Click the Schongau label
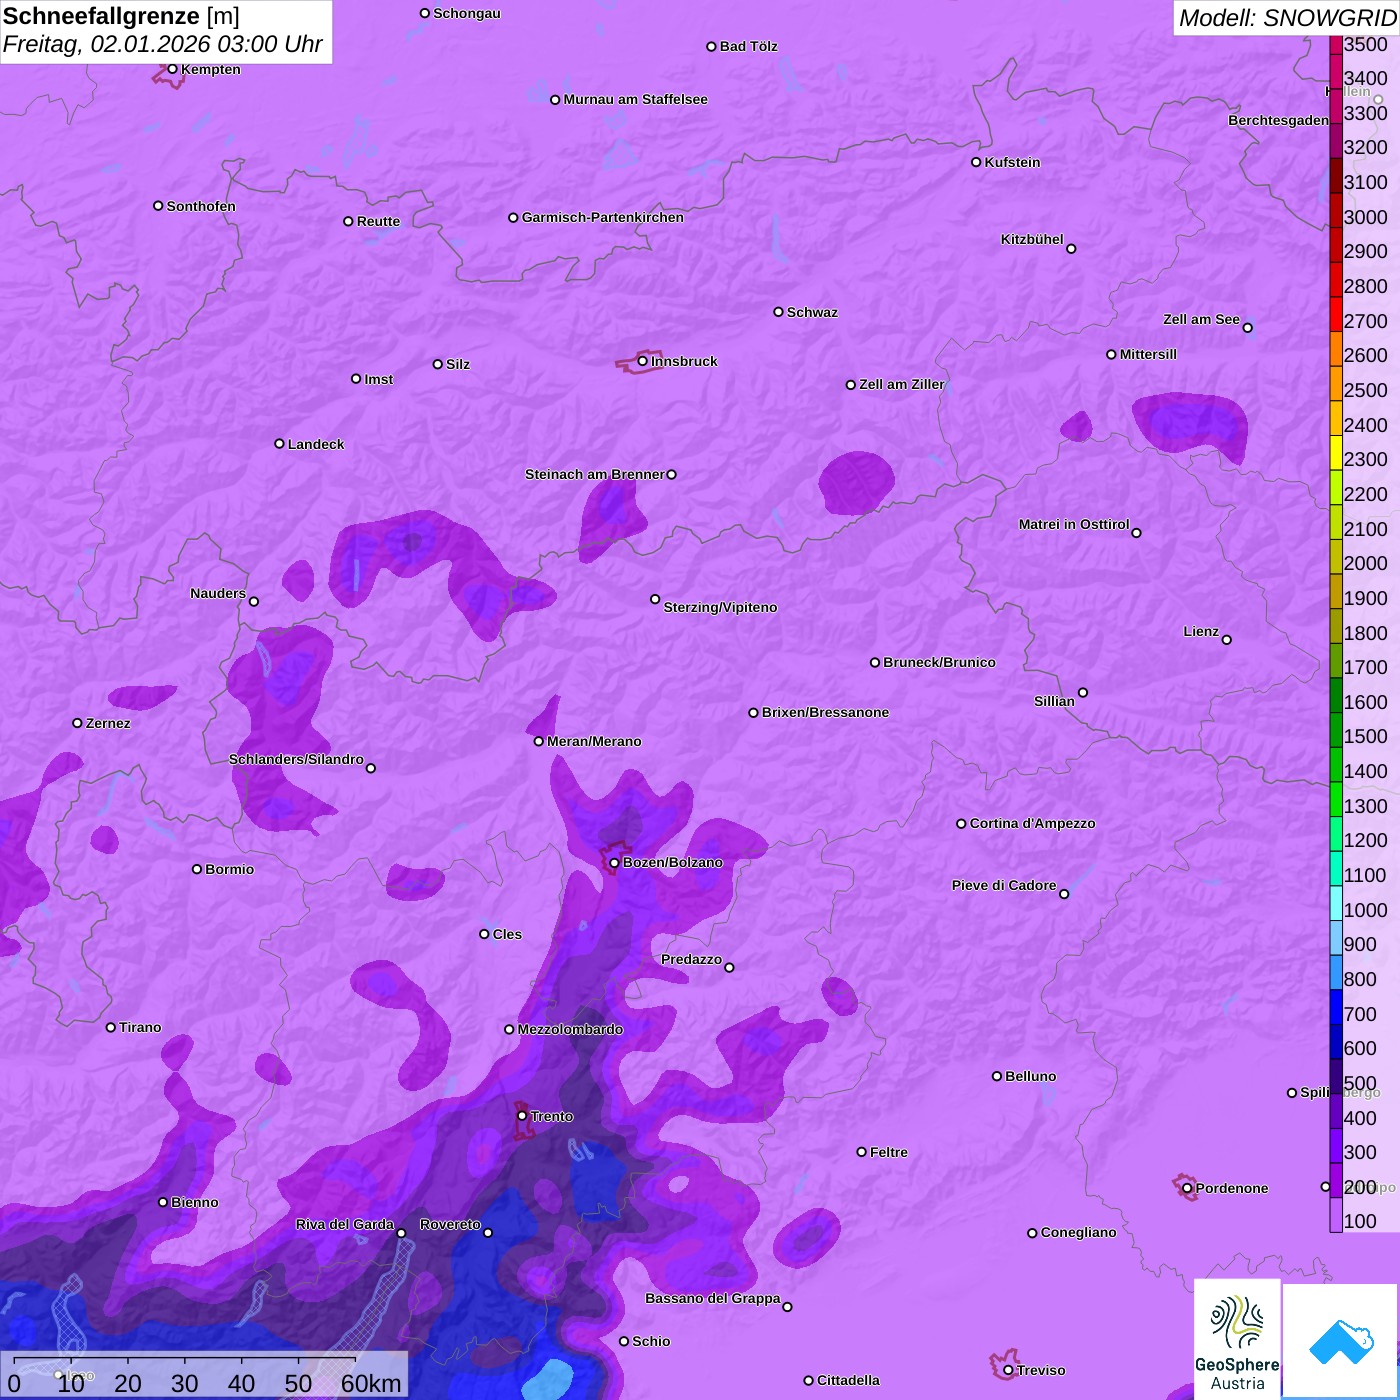1400x1400 pixels. [x=467, y=13]
